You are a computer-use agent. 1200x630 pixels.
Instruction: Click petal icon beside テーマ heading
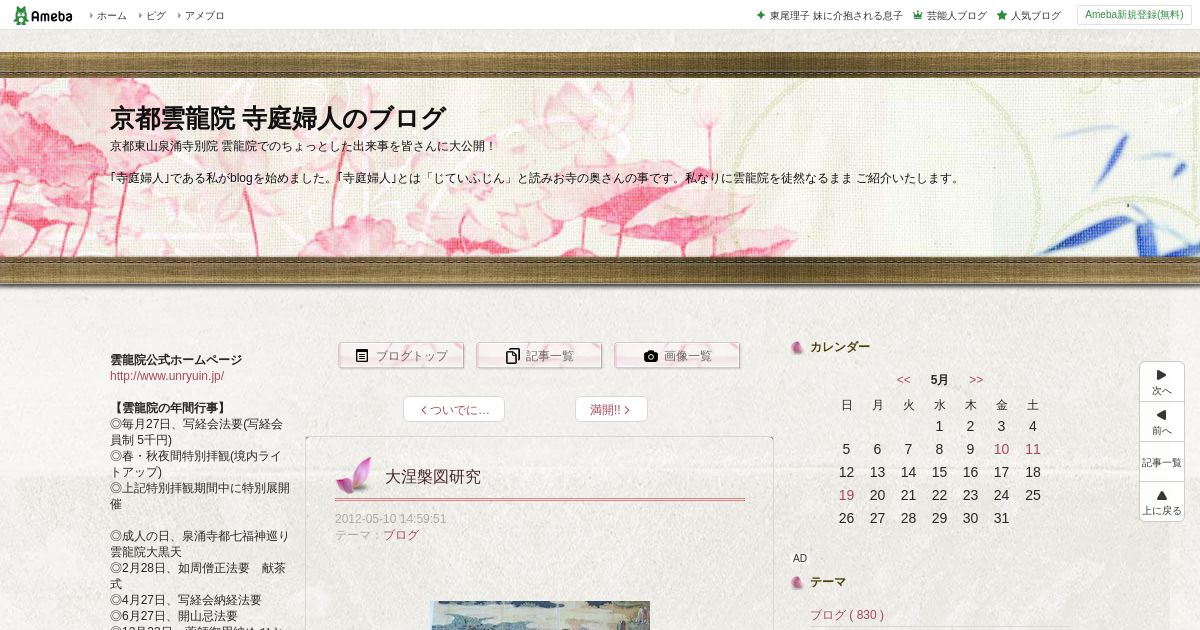point(797,583)
